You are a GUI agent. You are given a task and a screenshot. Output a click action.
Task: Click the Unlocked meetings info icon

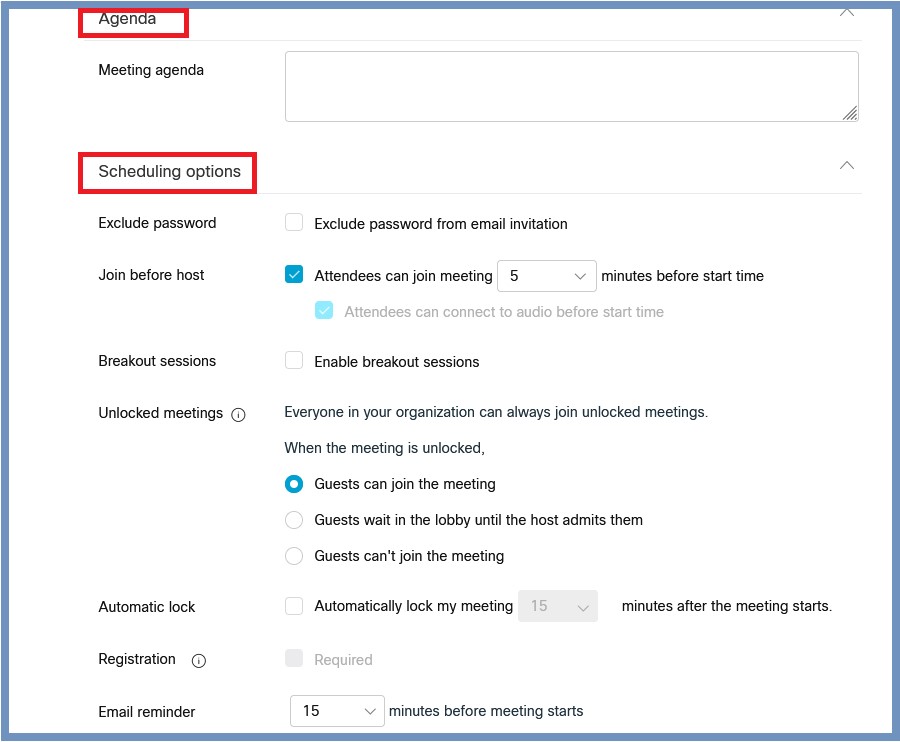tap(238, 414)
